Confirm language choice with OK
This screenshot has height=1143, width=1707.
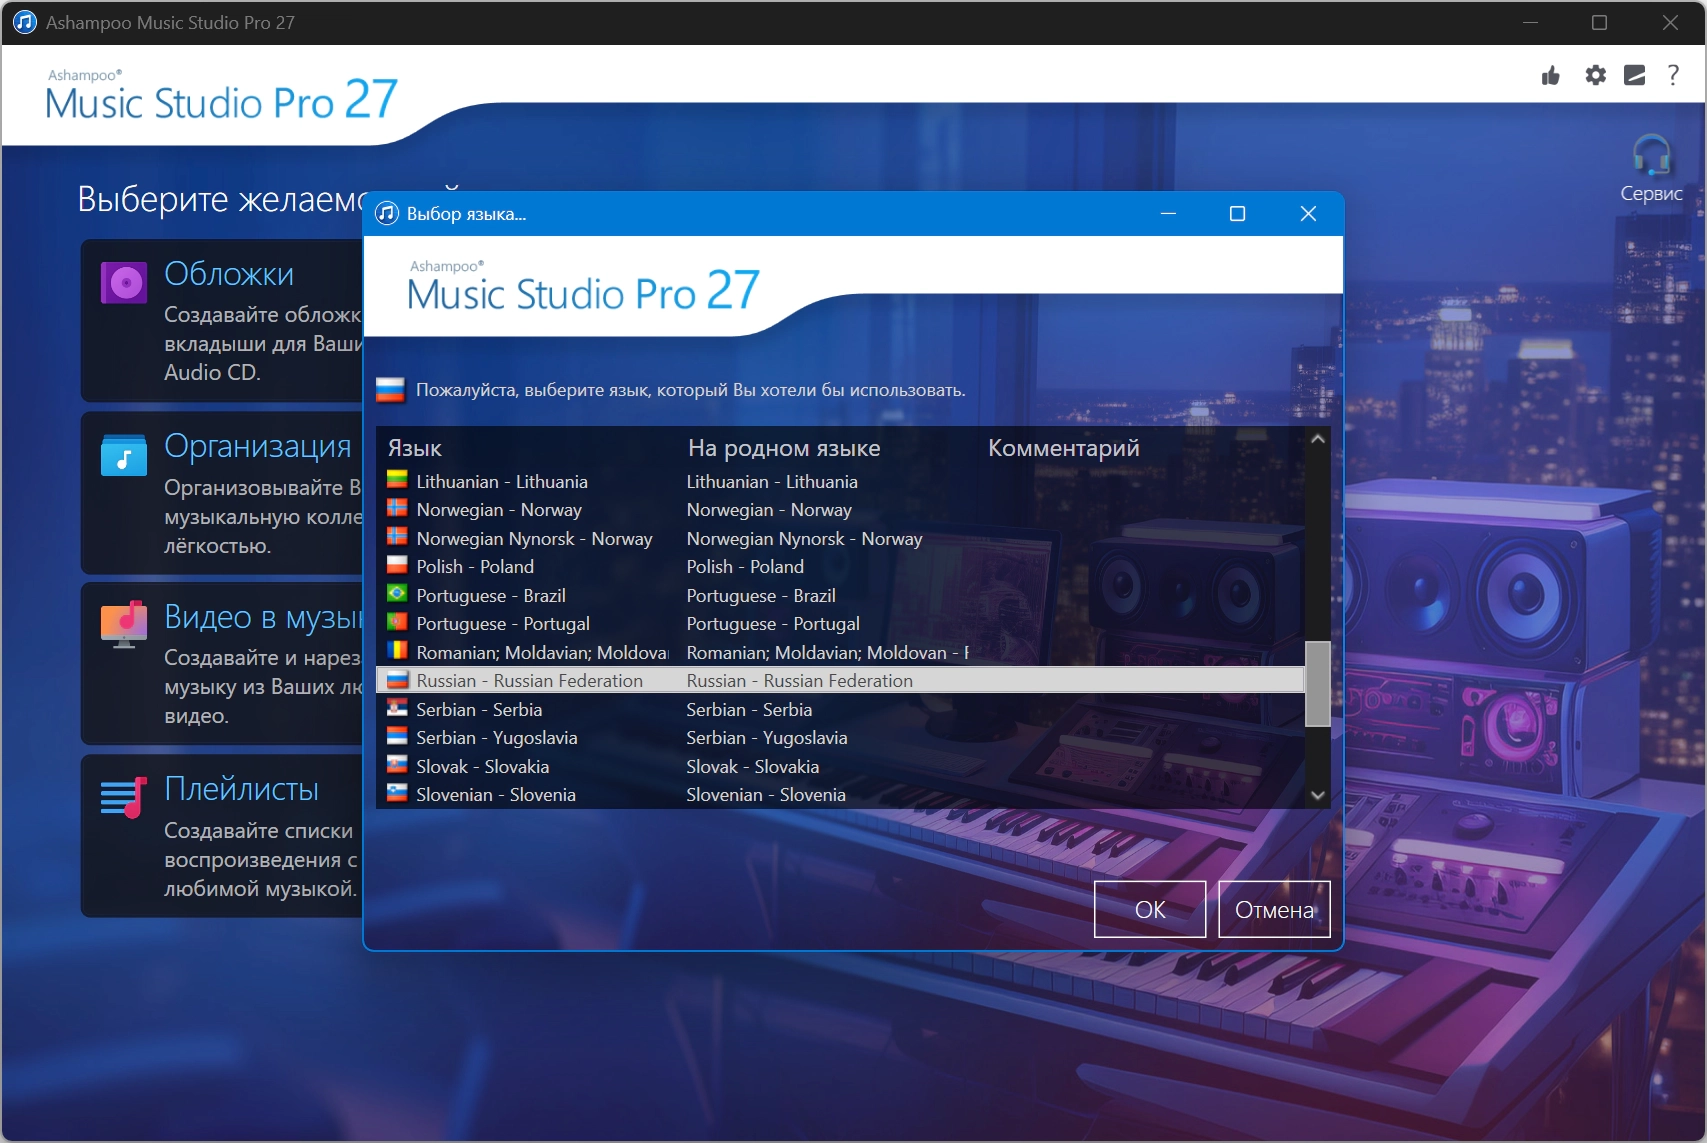click(x=1150, y=909)
